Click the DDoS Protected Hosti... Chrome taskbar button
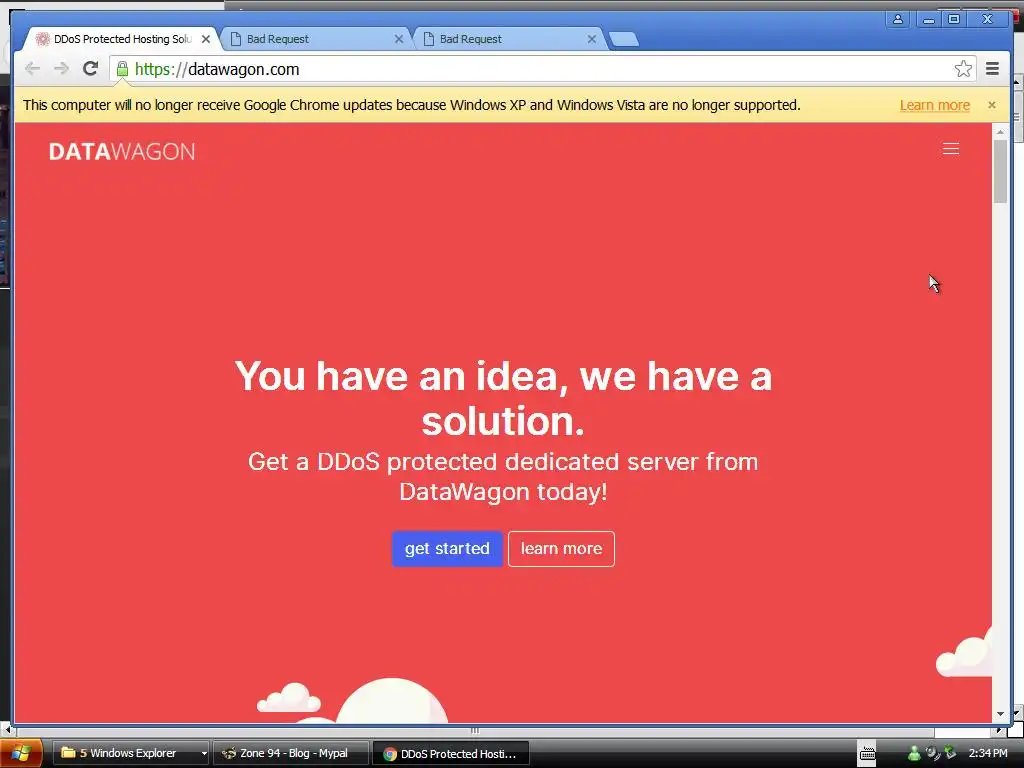1024x768 pixels. [x=451, y=754]
